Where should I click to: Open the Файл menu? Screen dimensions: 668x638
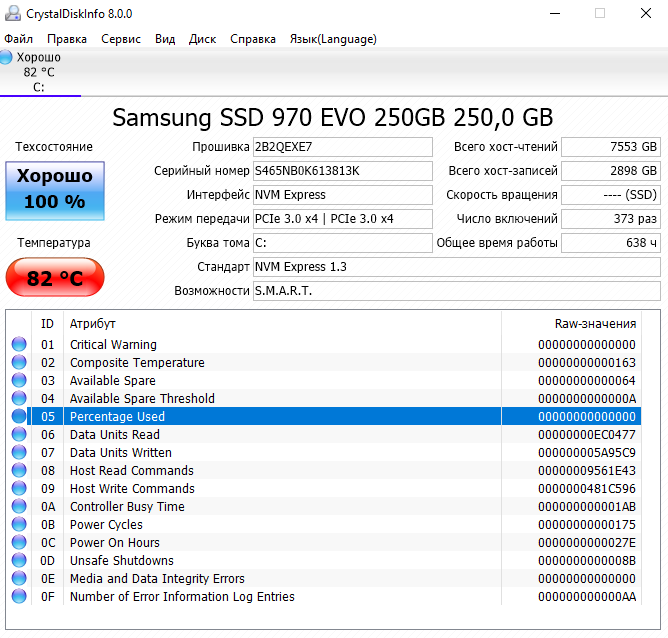[x=18, y=39]
